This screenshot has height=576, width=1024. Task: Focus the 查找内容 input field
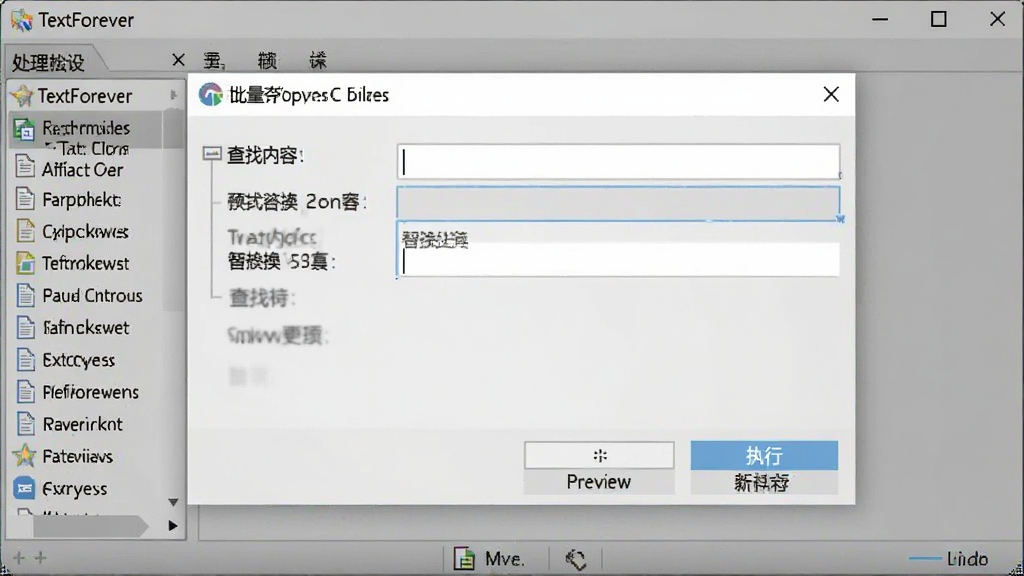618,161
